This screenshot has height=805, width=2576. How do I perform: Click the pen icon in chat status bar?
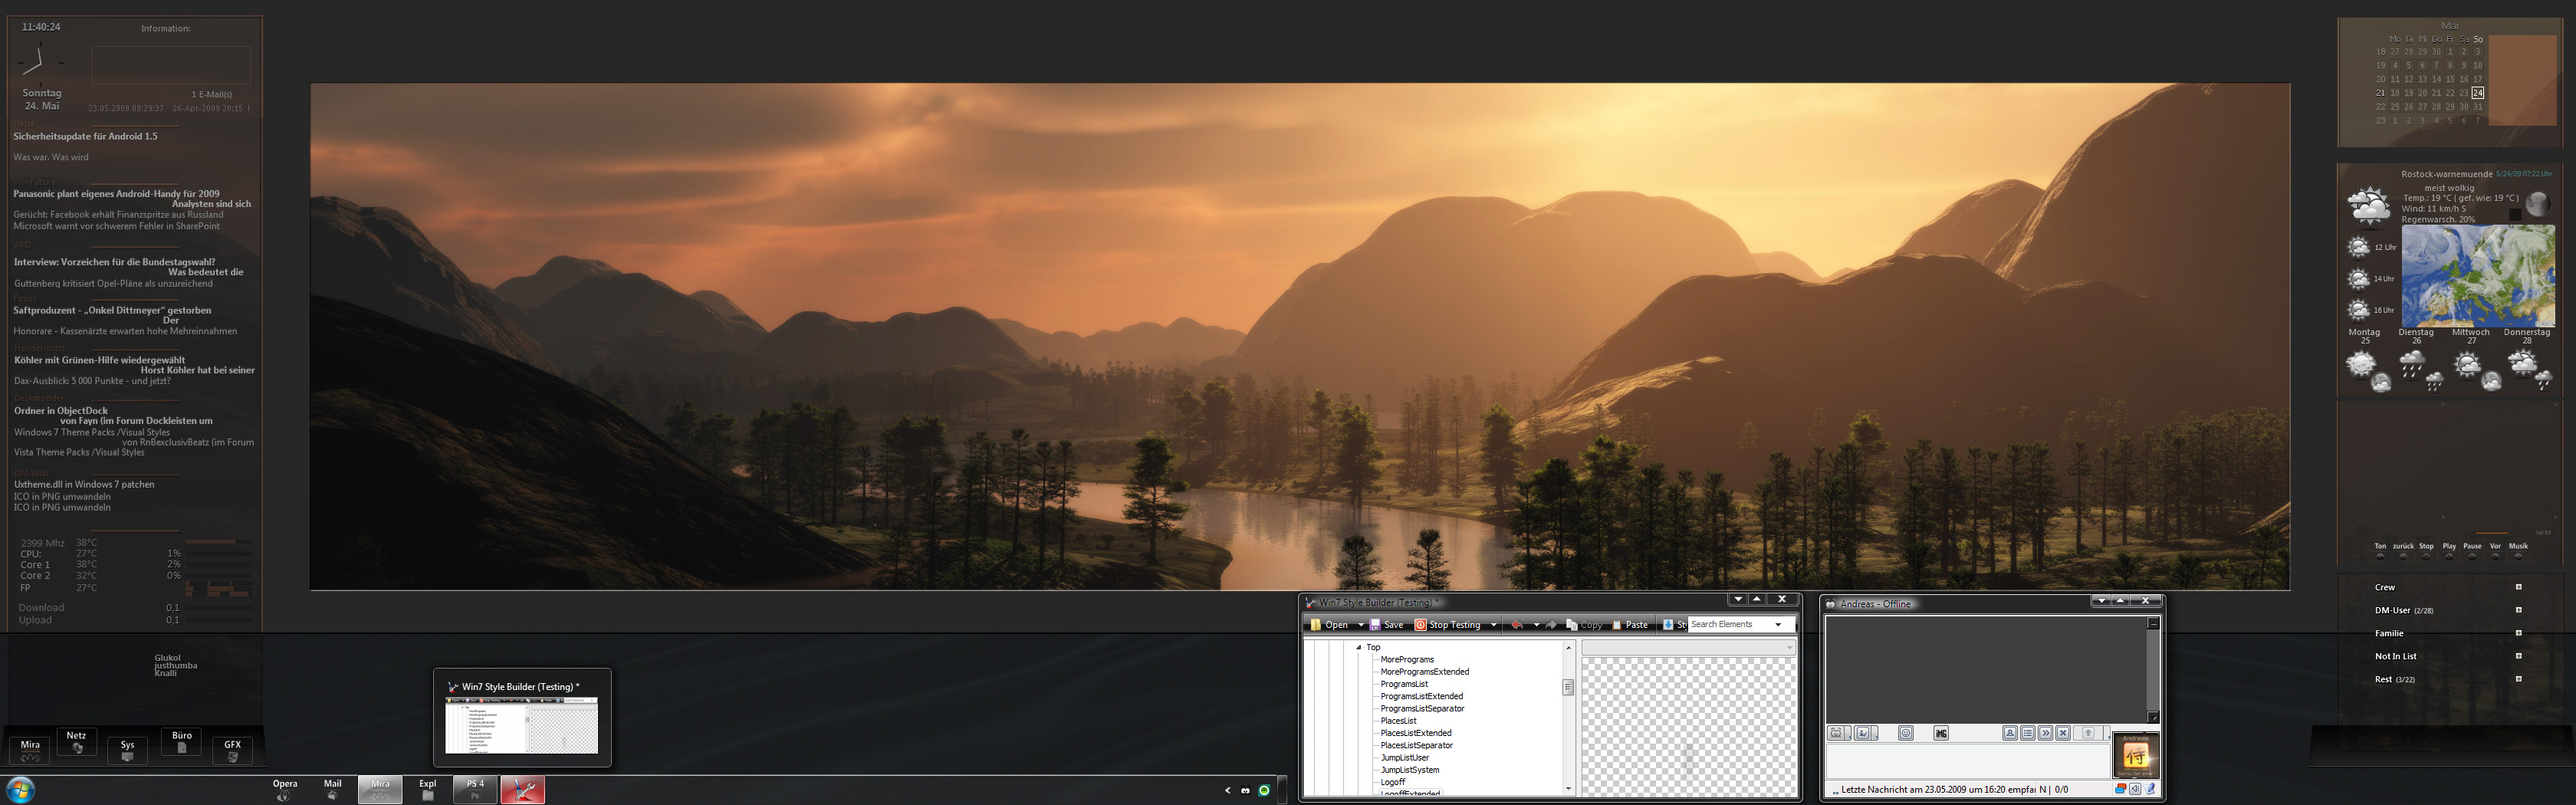coord(2150,789)
